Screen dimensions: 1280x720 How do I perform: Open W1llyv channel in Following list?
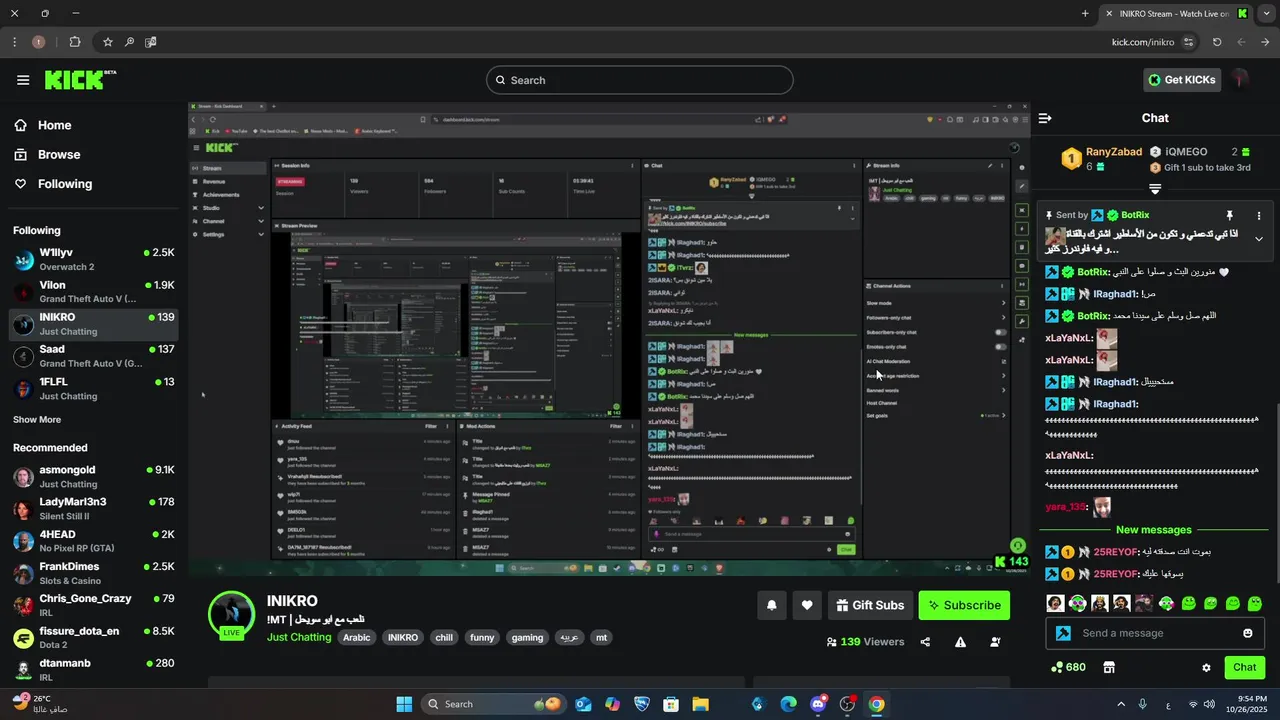click(94, 259)
